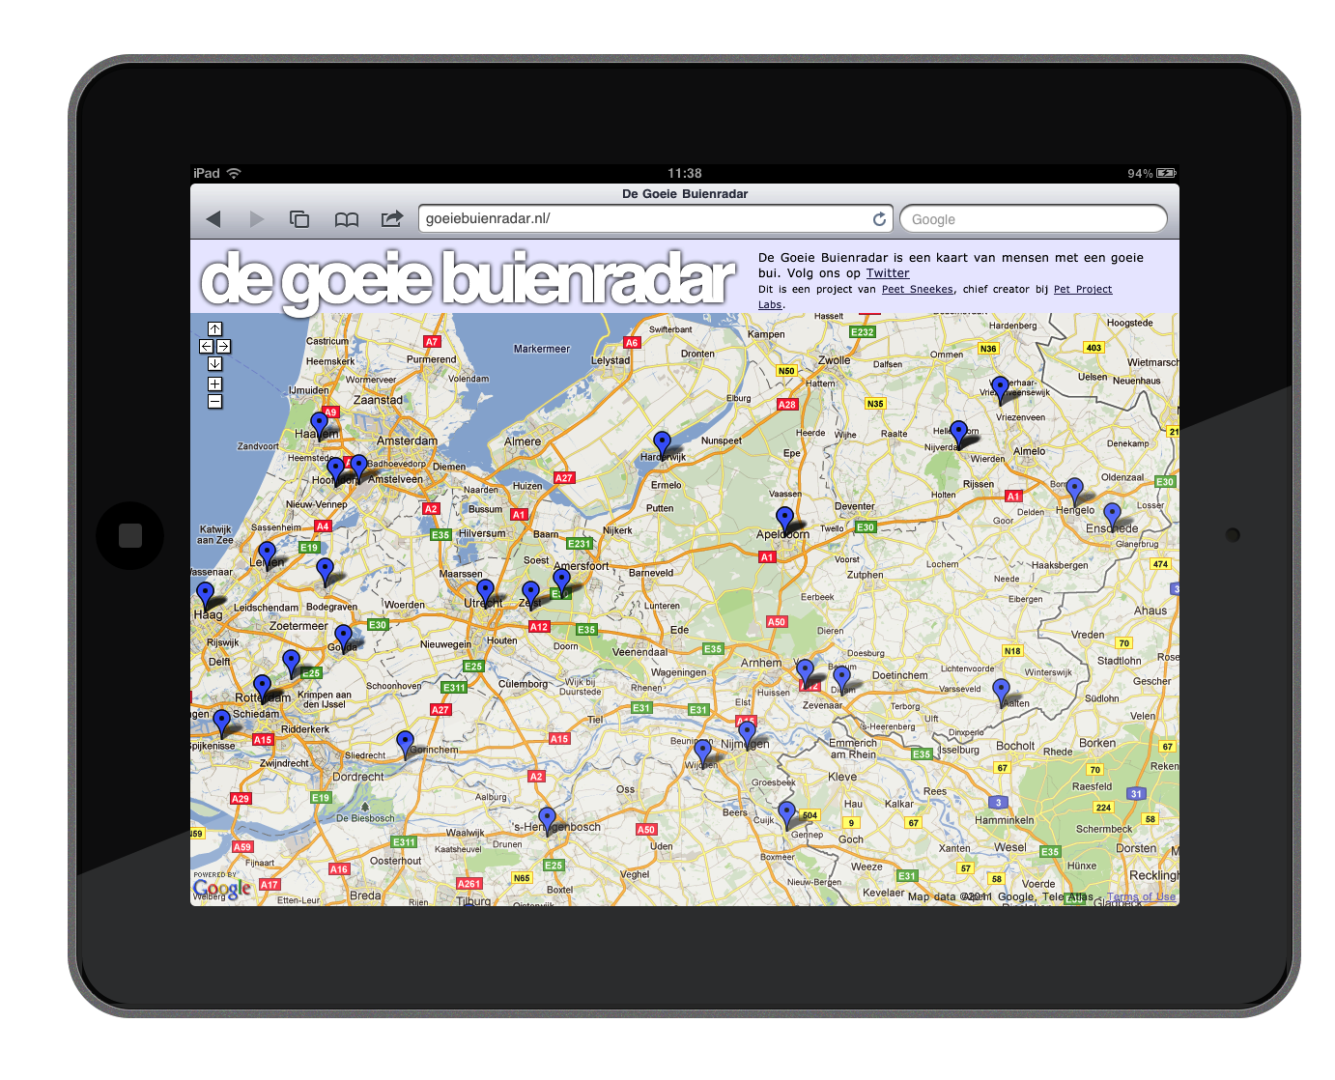Pan map left with arrow control
Image resolution: width=1335 pixels, height=1080 pixels.
[x=206, y=346]
